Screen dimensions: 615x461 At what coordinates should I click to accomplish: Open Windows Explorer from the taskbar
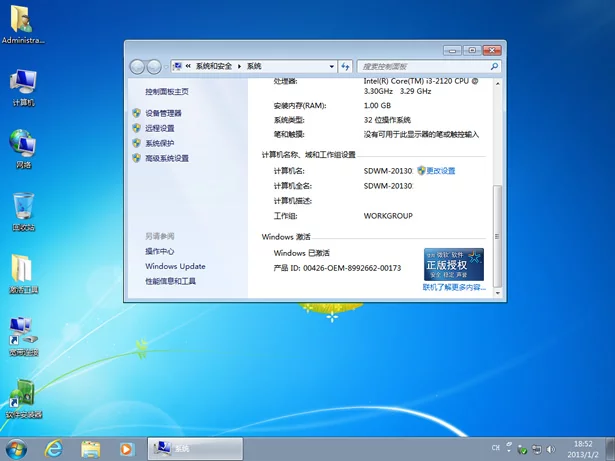point(91,449)
